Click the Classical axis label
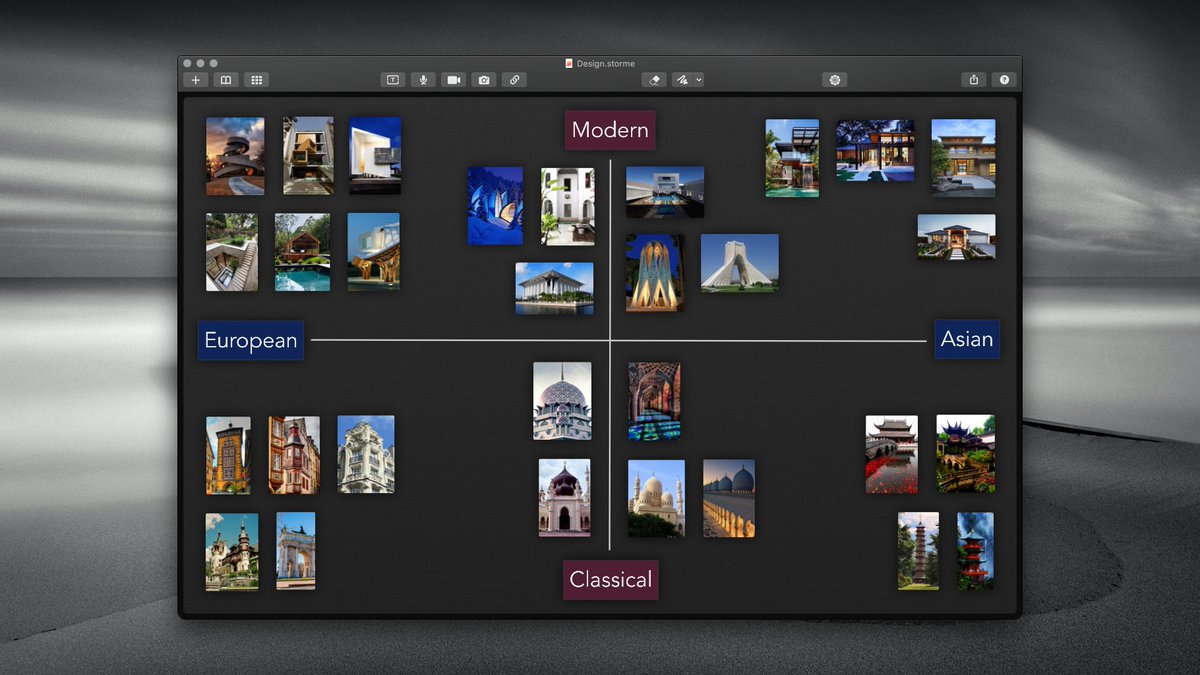This screenshot has width=1200, height=675. pos(611,579)
